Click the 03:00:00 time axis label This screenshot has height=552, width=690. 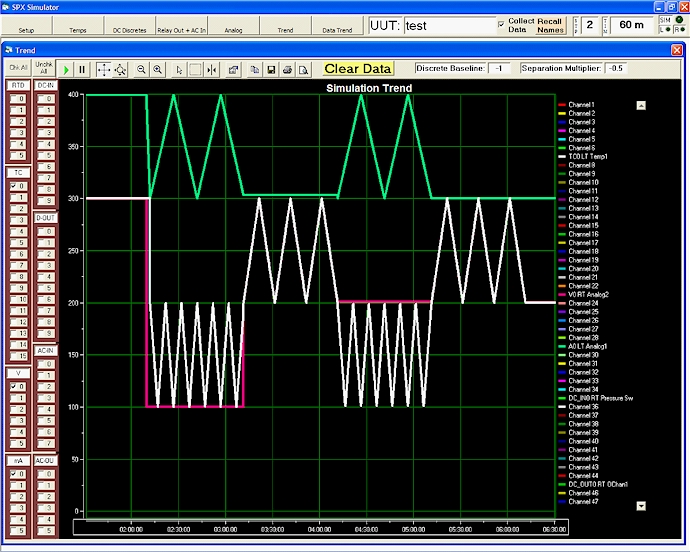[x=225, y=530]
